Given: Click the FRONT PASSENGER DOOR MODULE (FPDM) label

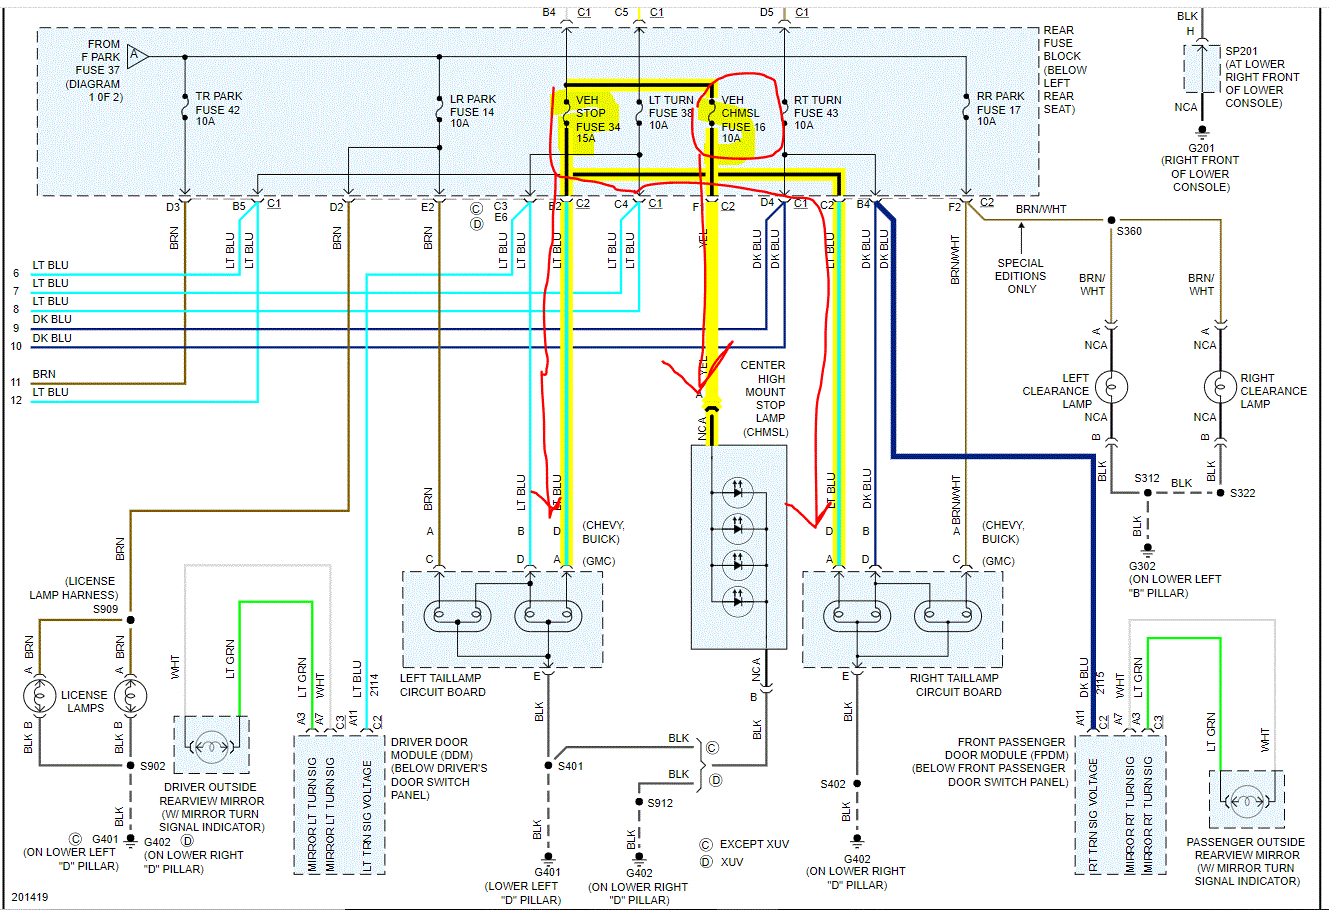Looking at the screenshot, I should (989, 762).
